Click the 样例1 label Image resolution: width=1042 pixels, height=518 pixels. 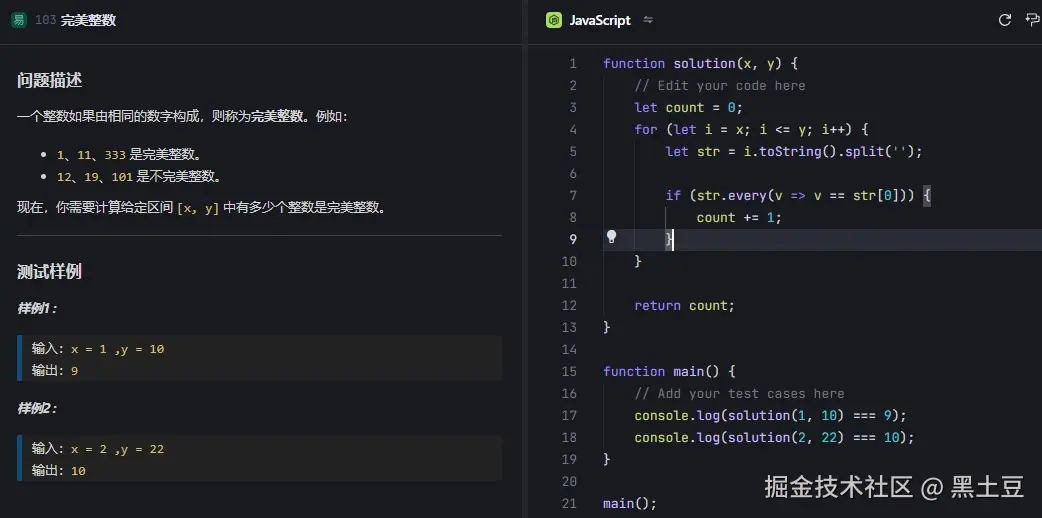tap(37, 309)
